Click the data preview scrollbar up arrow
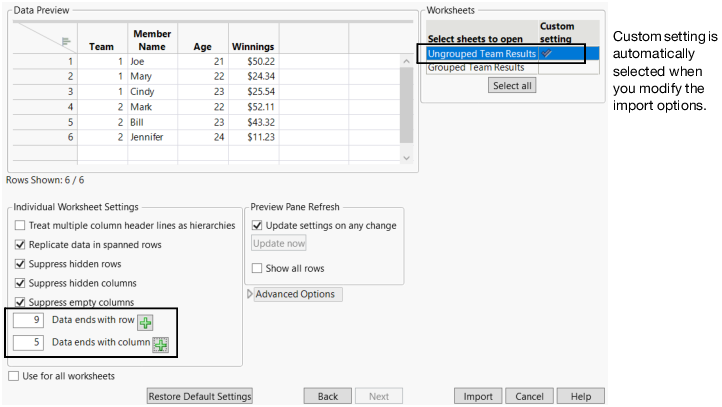 tap(406, 61)
